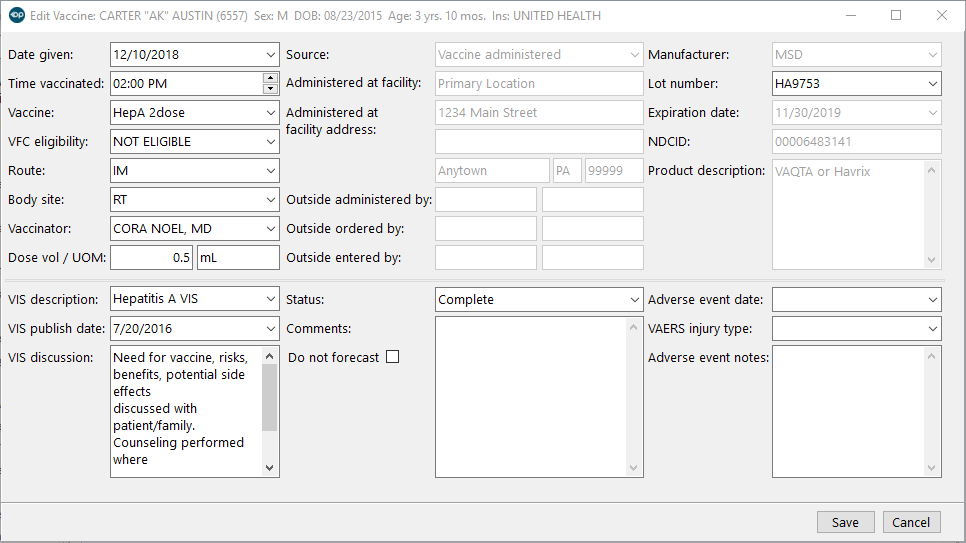966x543 pixels.
Task: Click Comments scrollbar down arrow
Action: click(x=633, y=468)
